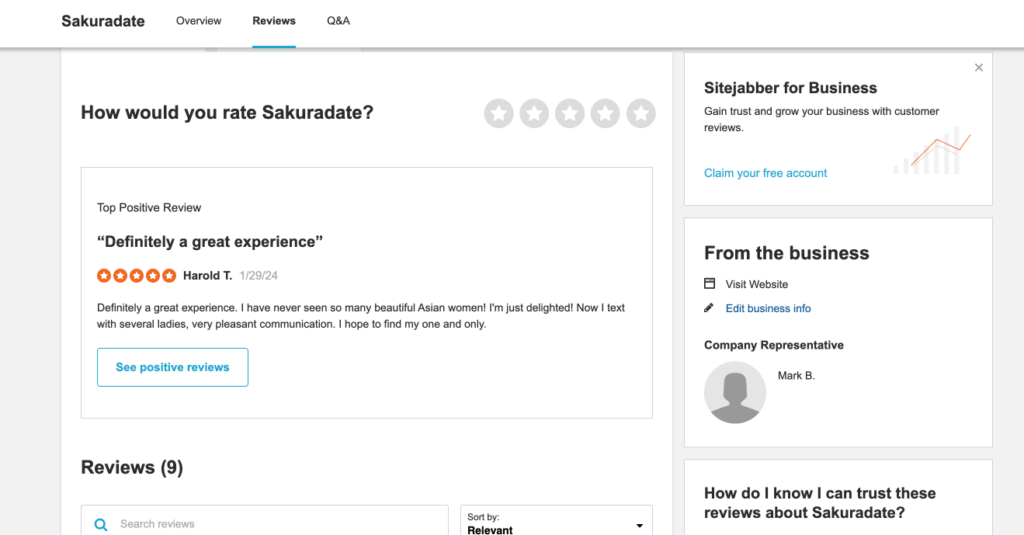Rate Sakuradate five stars
Viewport: 1024px width, 535px height.
point(641,114)
